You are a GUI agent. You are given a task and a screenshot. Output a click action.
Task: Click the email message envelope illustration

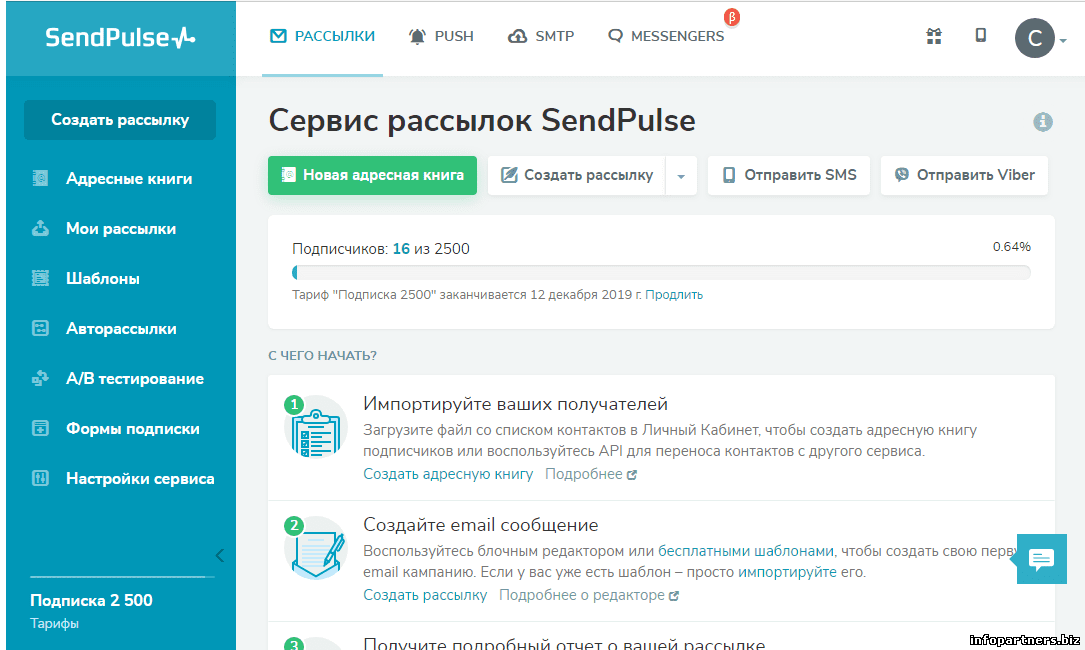(x=316, y=548)
